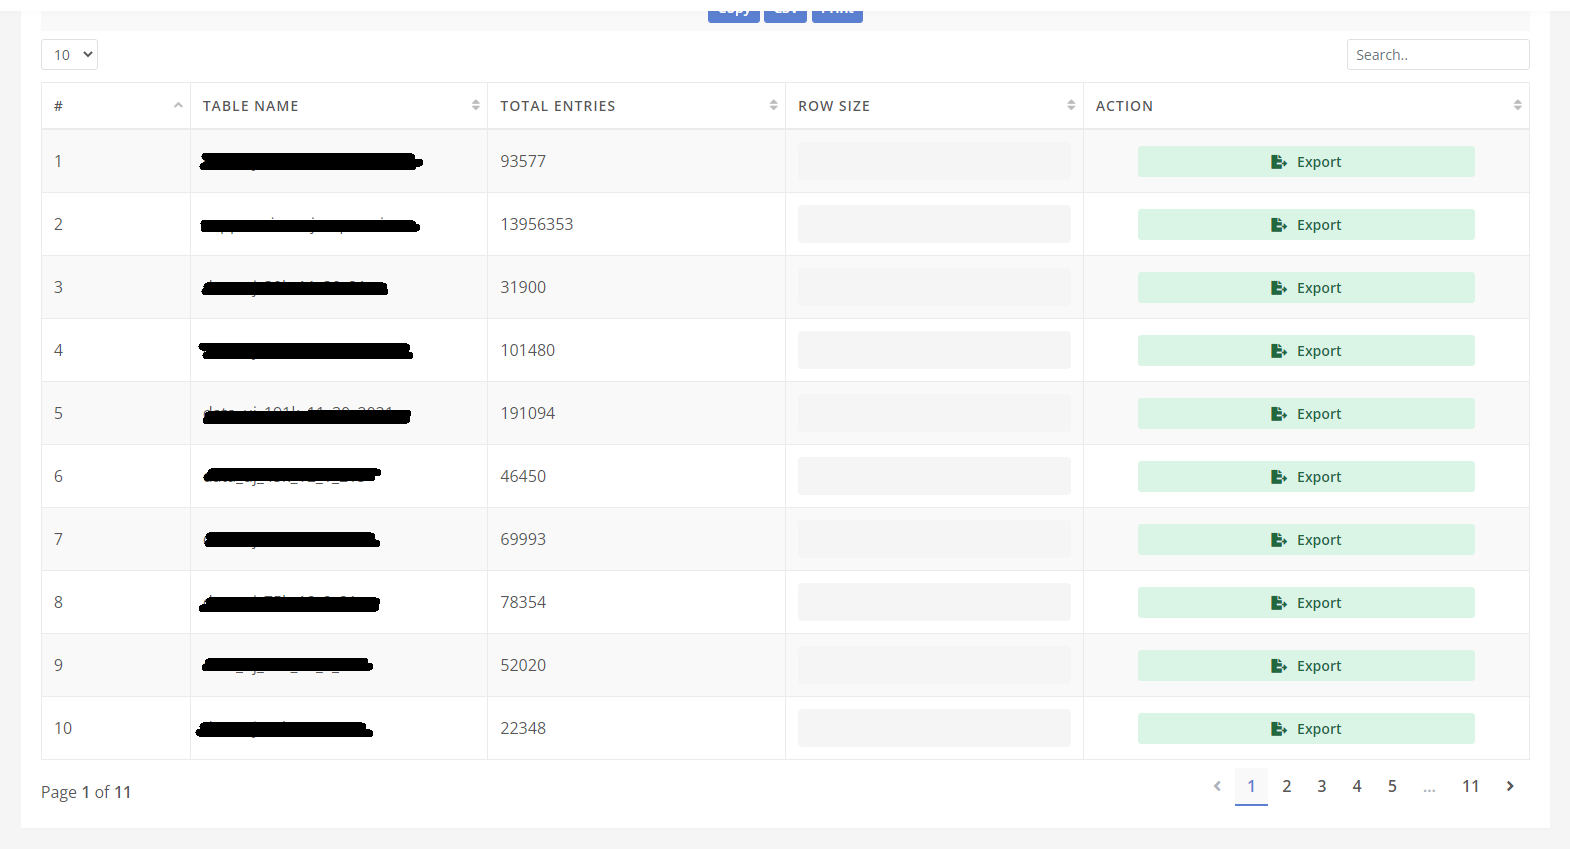Screen dimensions: 1570x849
Task: Click the row number 5 cell
Action: pyautogui.click(x=116, y=413)
